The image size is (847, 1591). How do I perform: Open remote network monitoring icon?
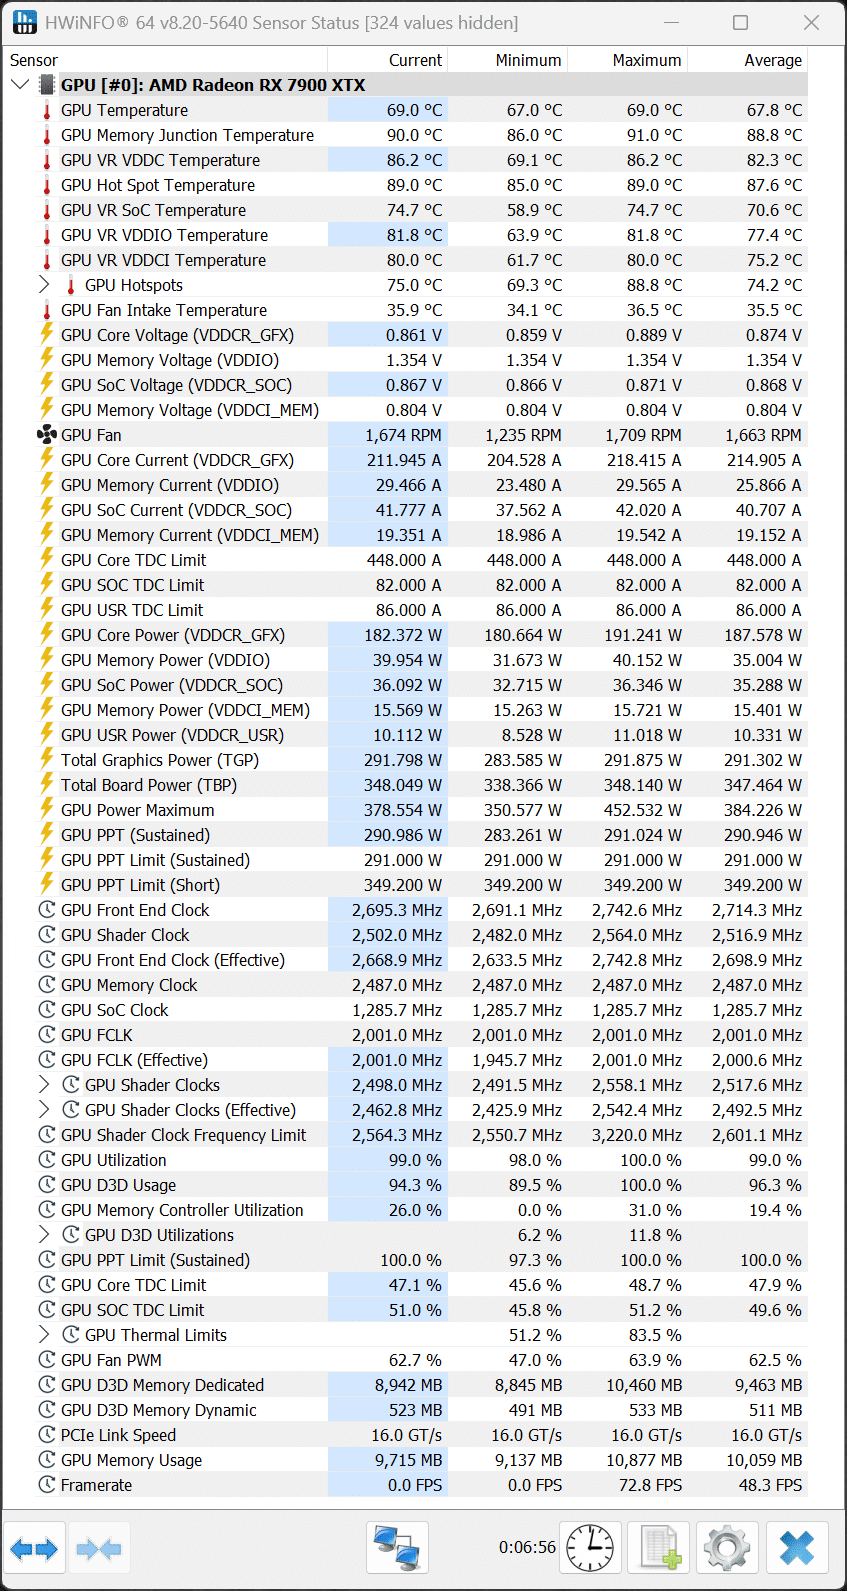click(397, 1548)
